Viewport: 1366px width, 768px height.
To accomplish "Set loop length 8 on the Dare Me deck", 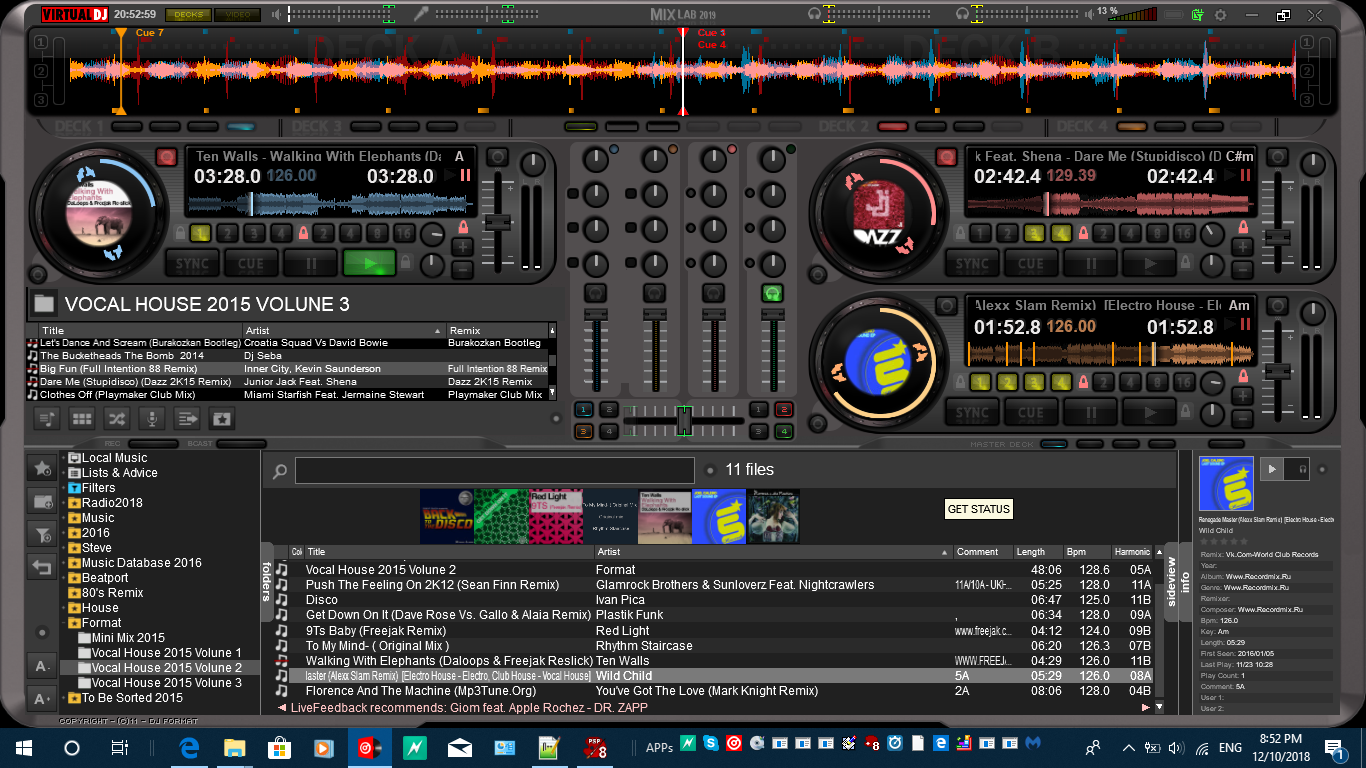I will click(1157, 233).
